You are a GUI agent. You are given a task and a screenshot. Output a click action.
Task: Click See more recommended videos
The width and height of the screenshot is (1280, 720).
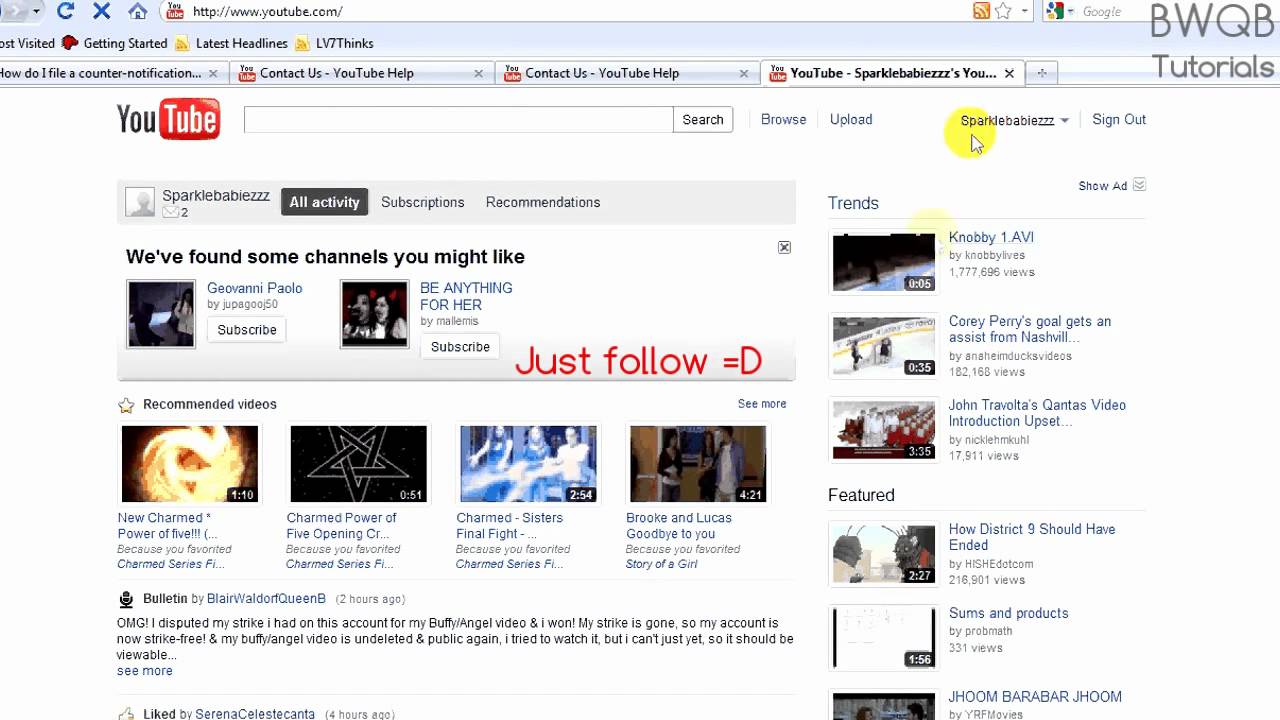click(762, 404)
